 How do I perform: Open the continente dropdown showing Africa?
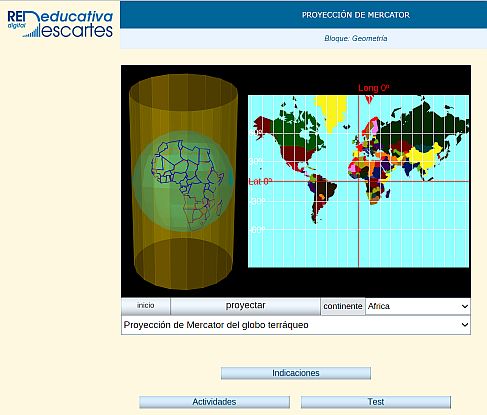[418, 306]
